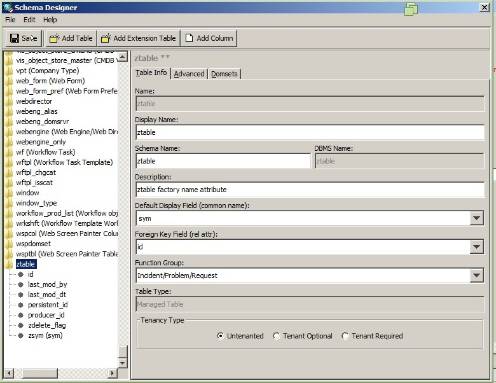Select the Tenant Required radio button
This screenshot has width=496, height=383.
pos(345,336)
